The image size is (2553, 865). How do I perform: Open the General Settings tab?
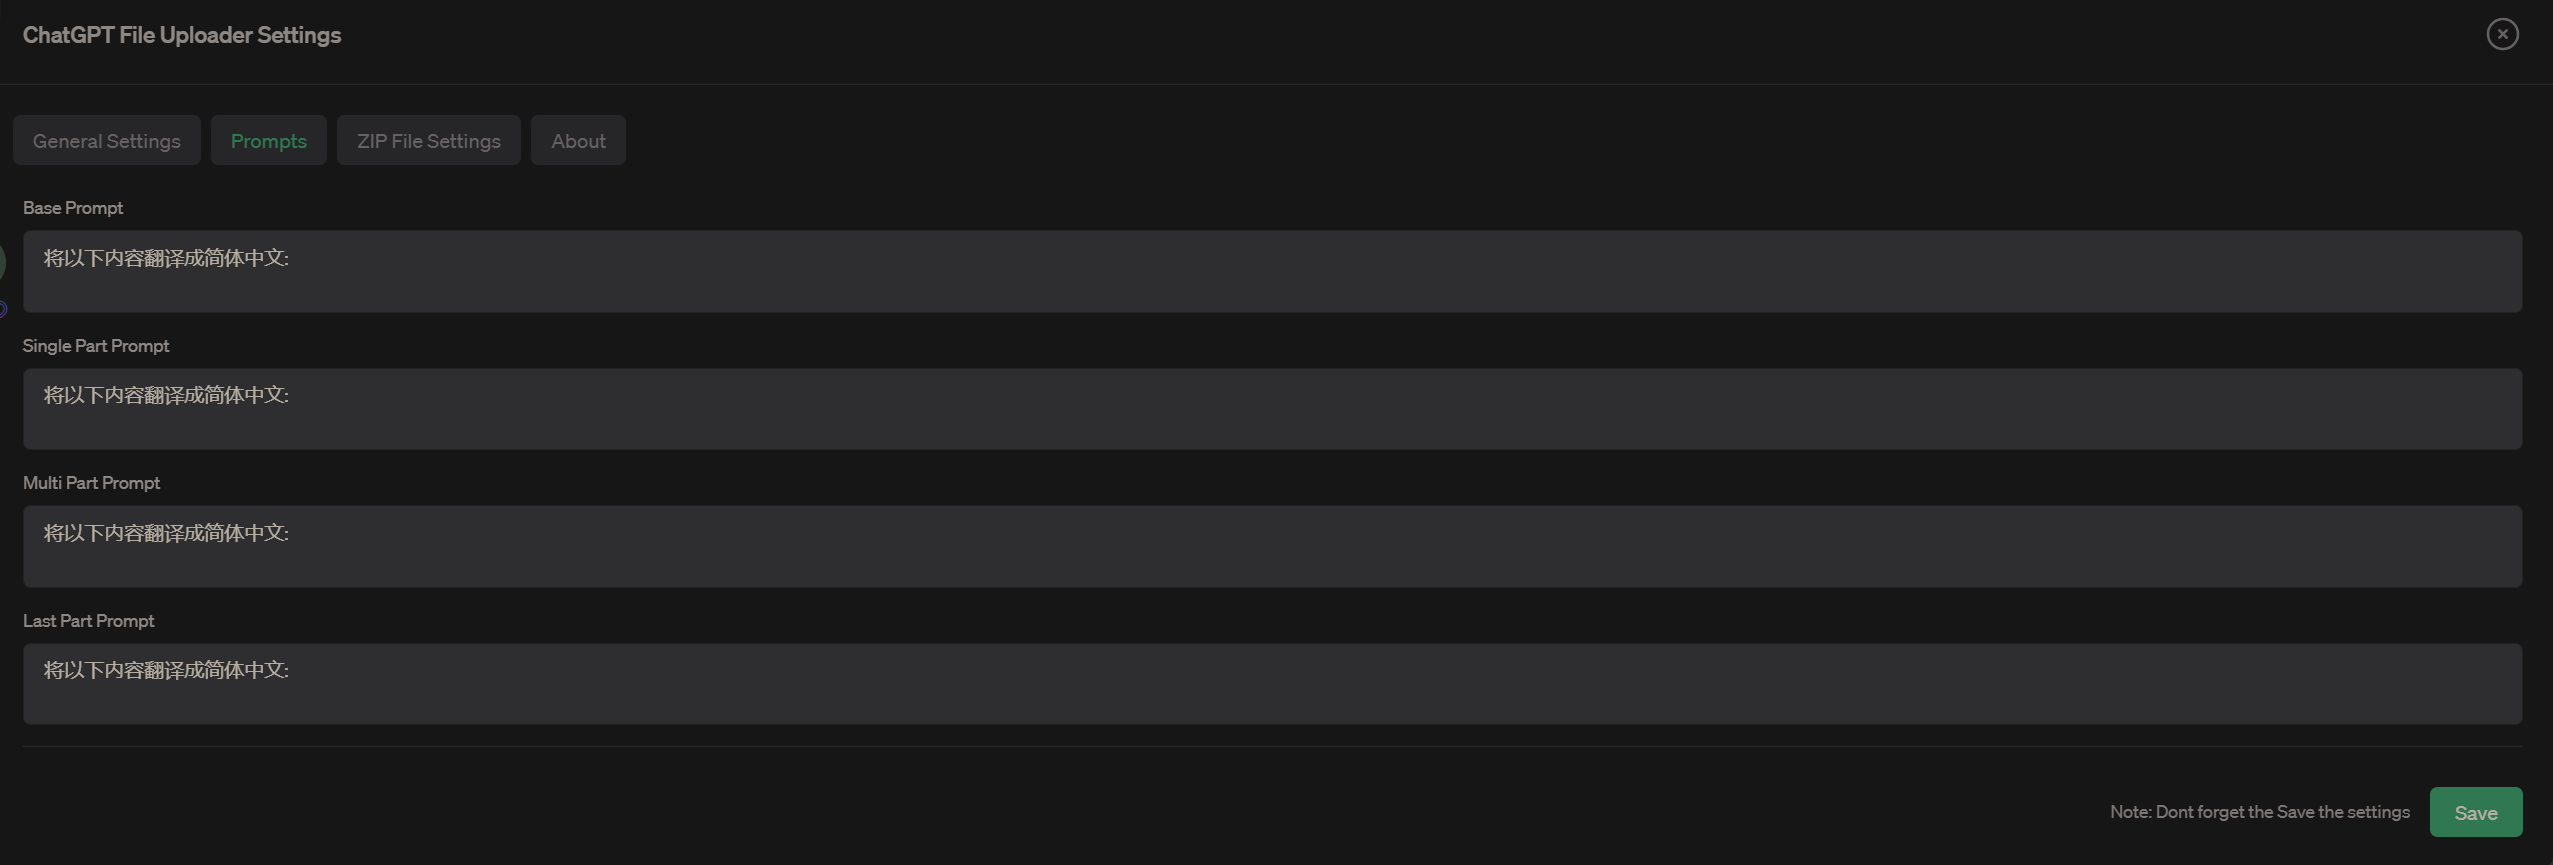tap(107, 141)
